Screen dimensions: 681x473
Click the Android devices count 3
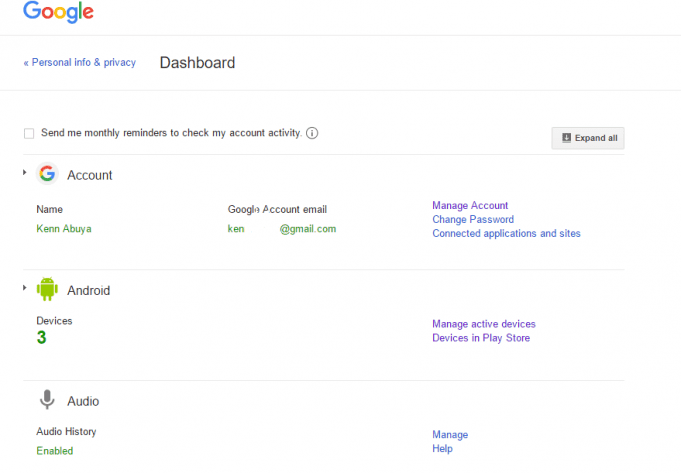click(41, 337)
